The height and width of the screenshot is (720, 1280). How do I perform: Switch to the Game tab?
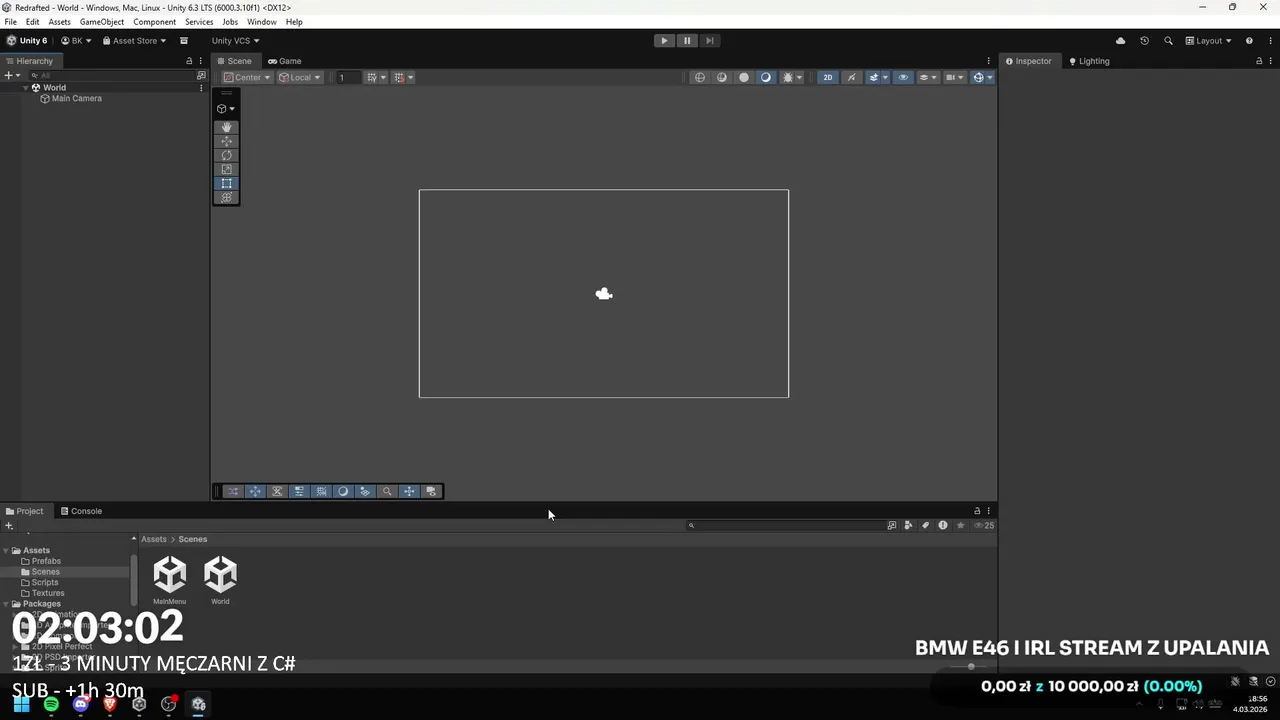(285, 61)
